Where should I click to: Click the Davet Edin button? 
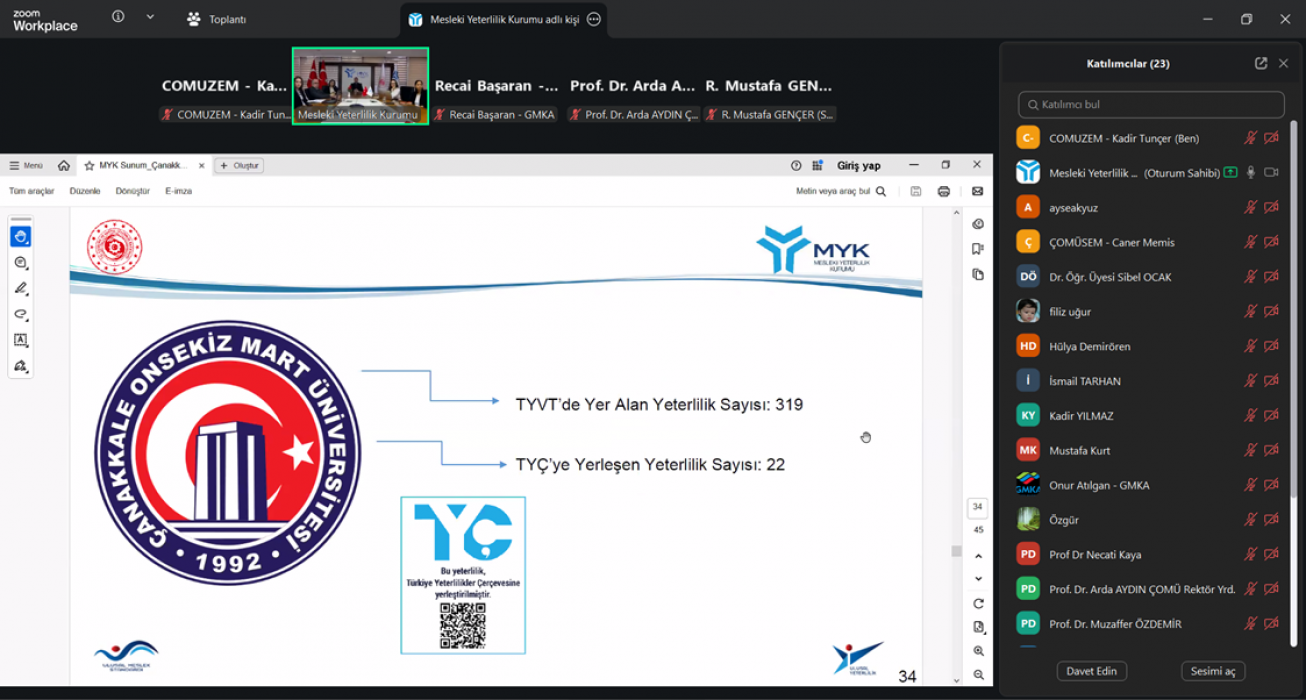tap(1091, 671)
